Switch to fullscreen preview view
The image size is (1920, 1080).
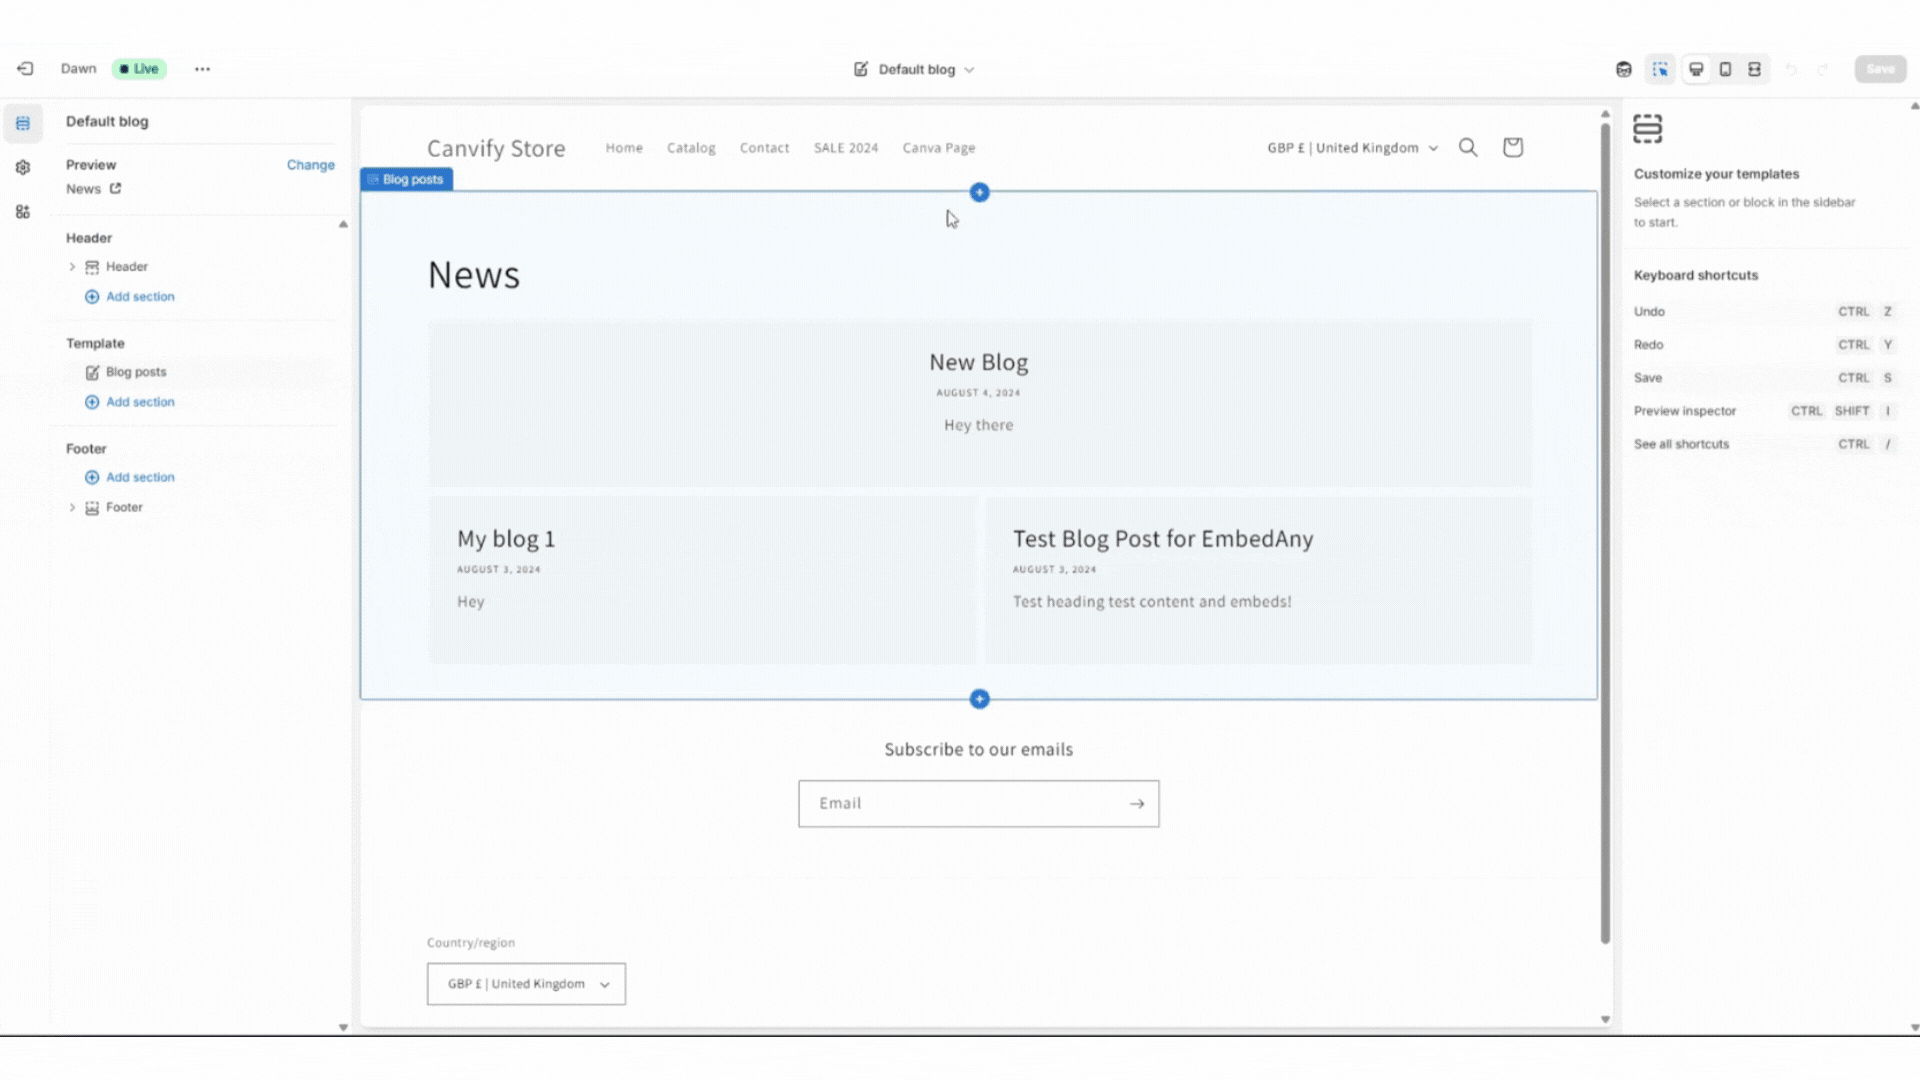click(x=1754, y=69)
